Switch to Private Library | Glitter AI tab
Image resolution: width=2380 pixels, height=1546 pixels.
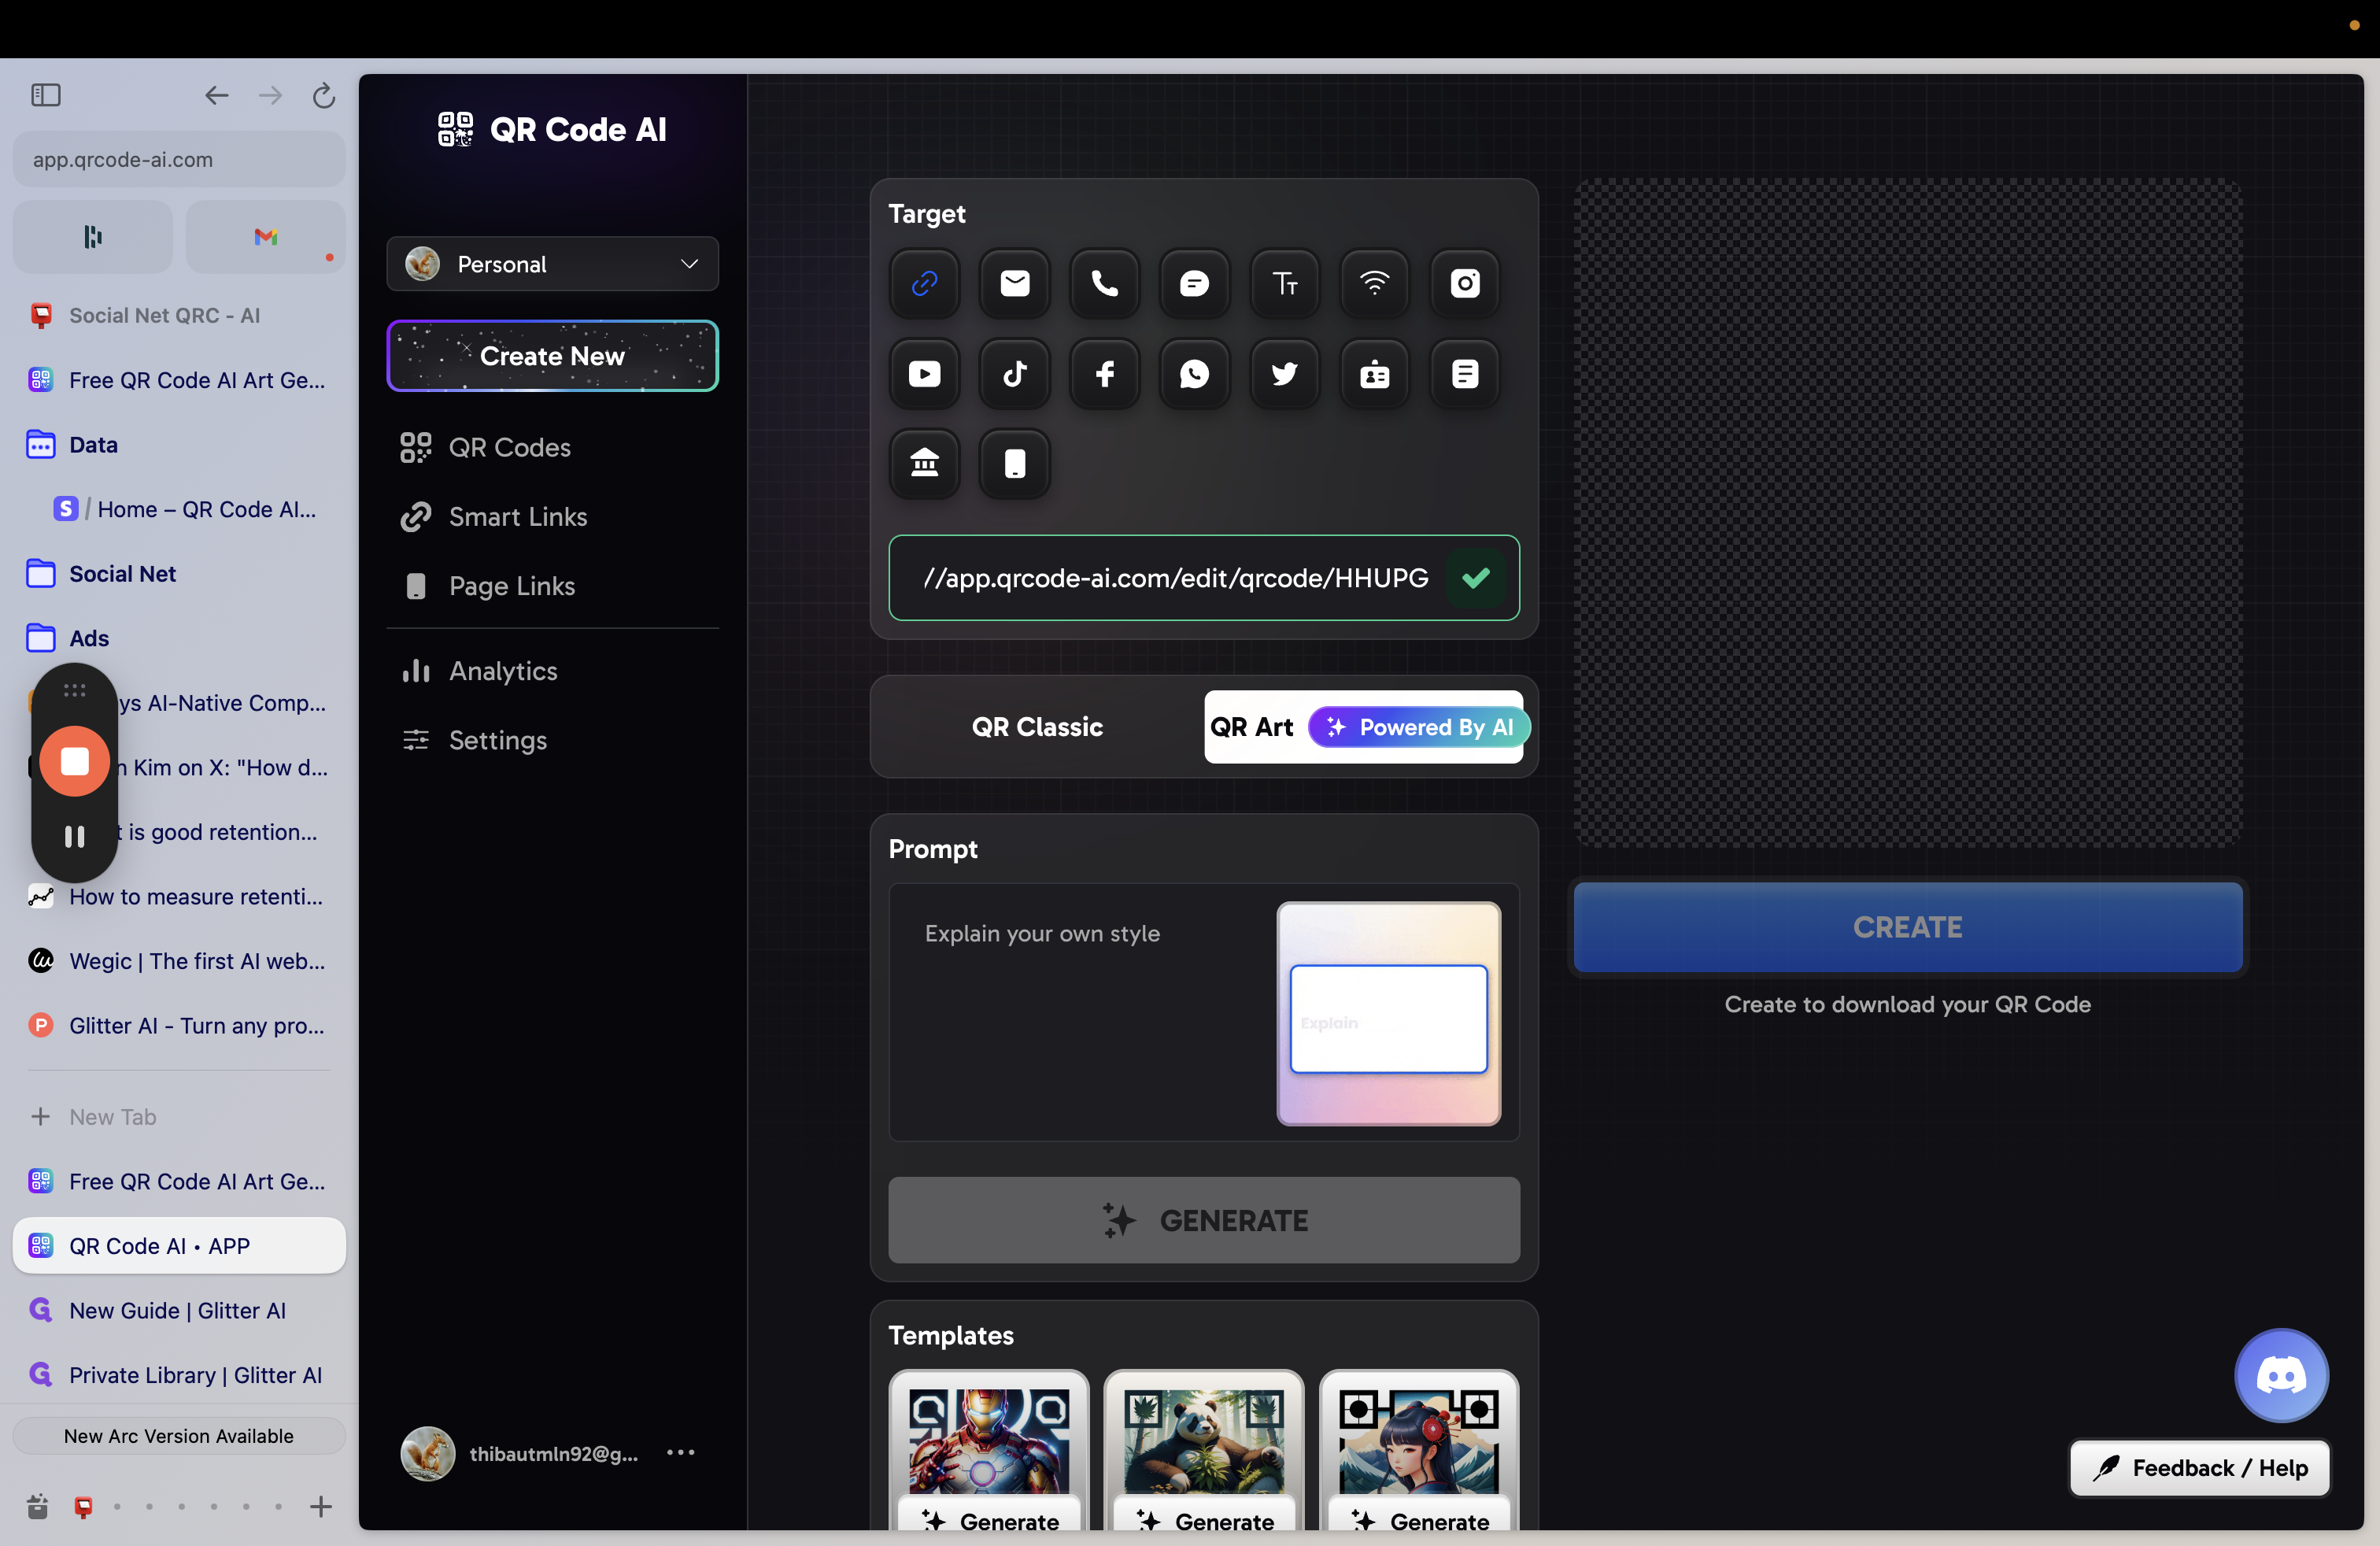pyautogui.click(x=180, y=1375)
